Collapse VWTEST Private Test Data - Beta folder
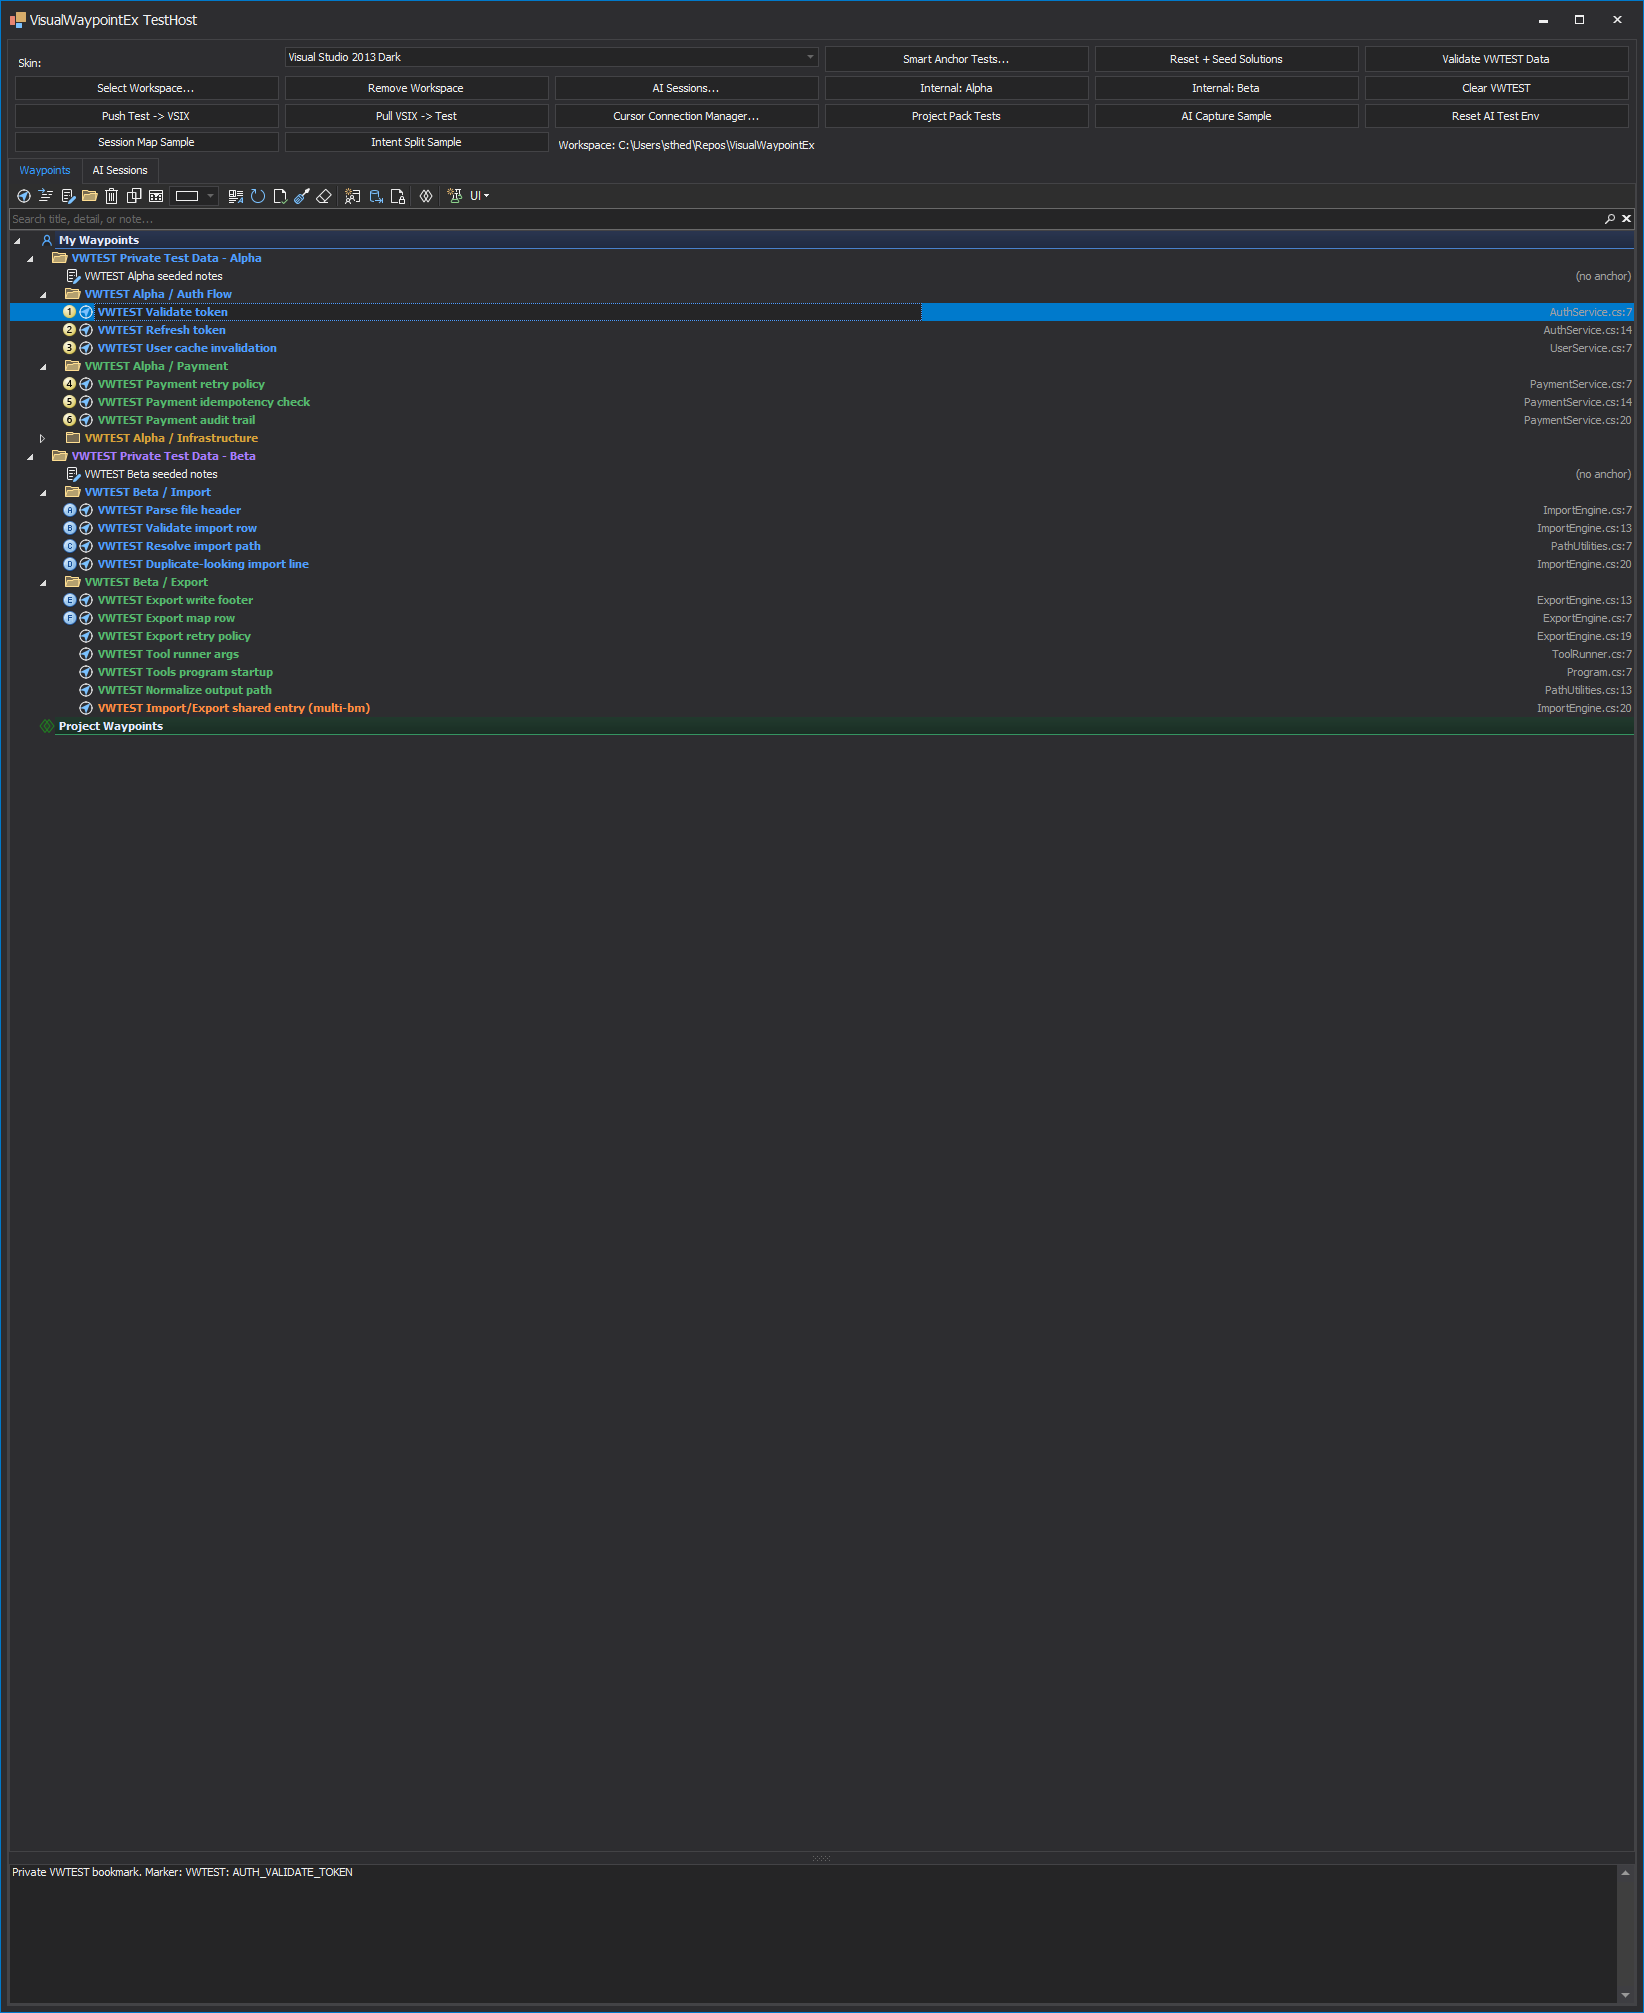 (x=30, y=457)
